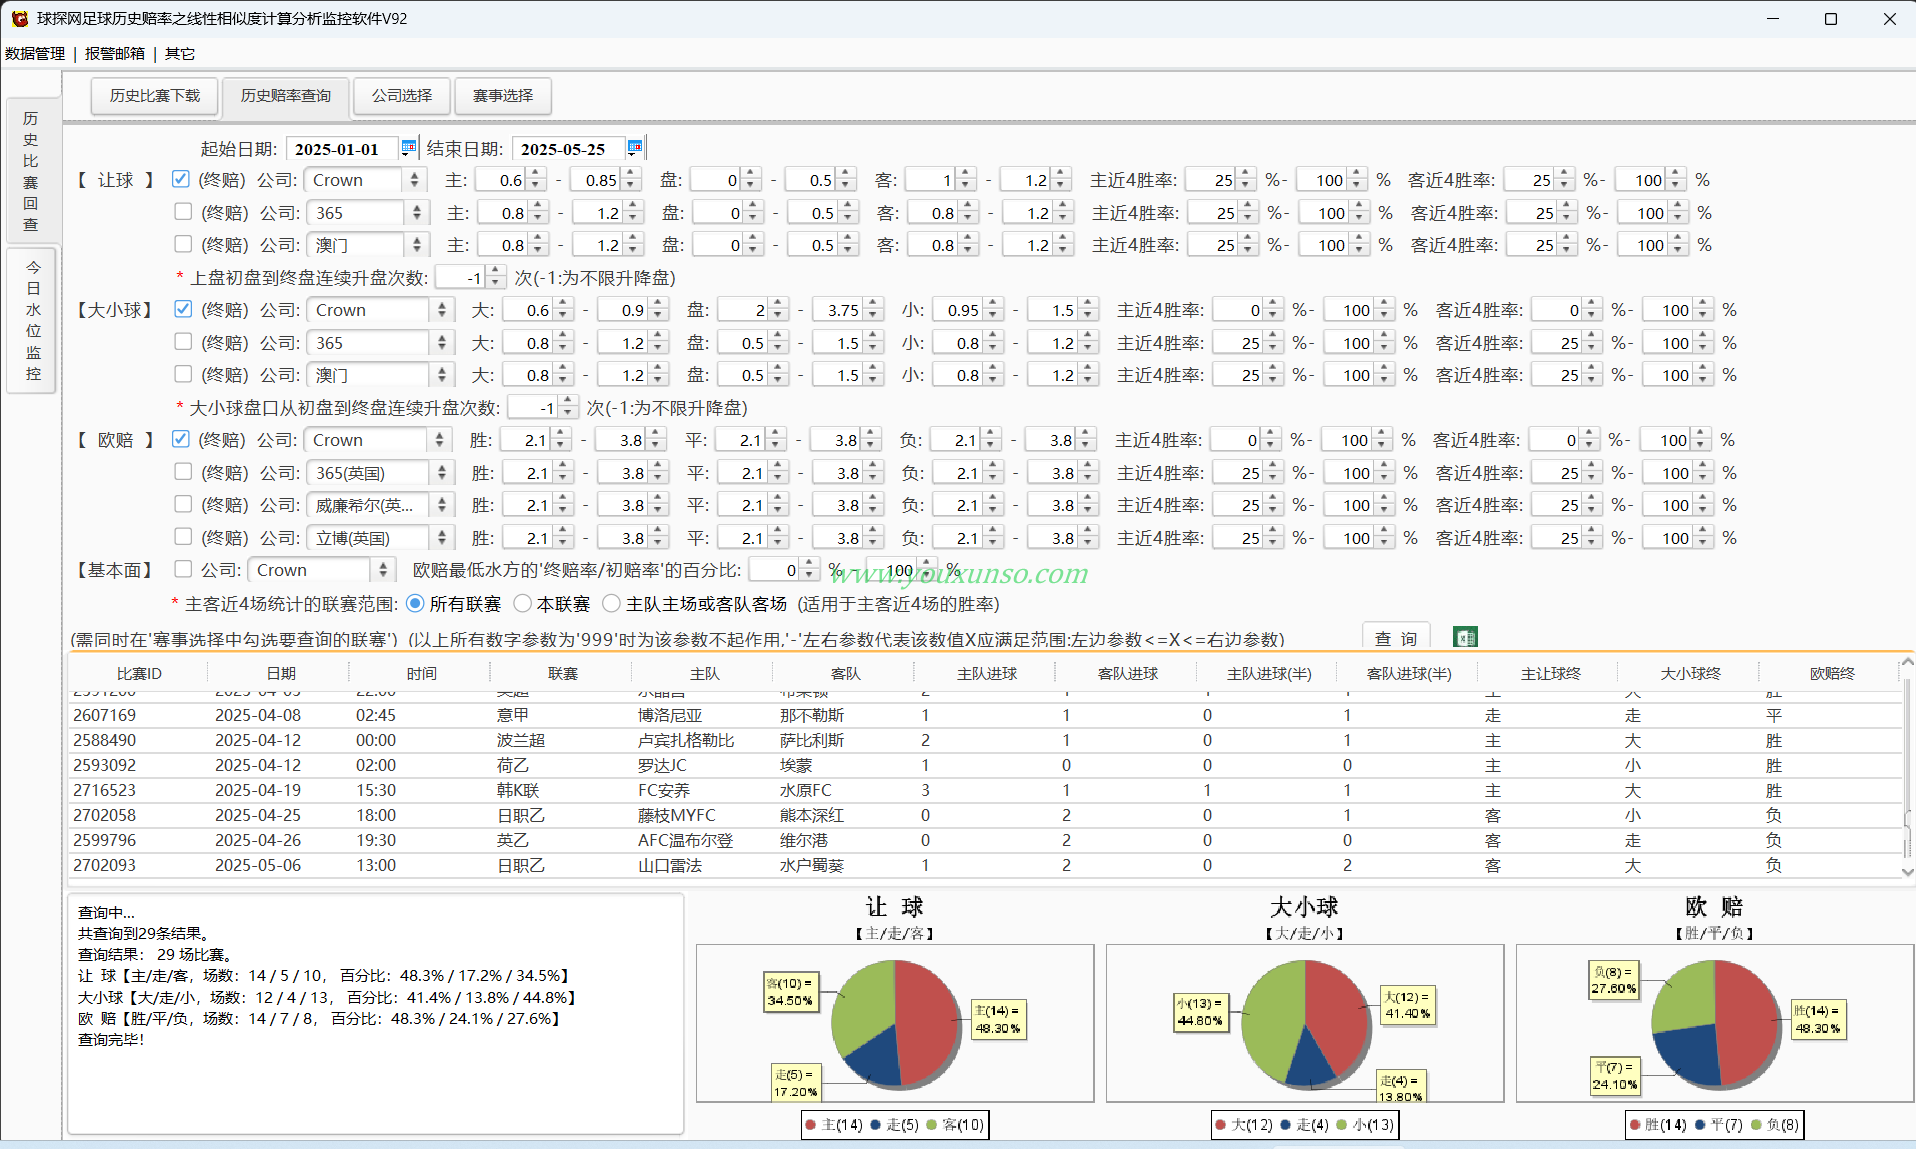
Task: Enable the 365 row checkbox under 让球
Action: point(183,212)
